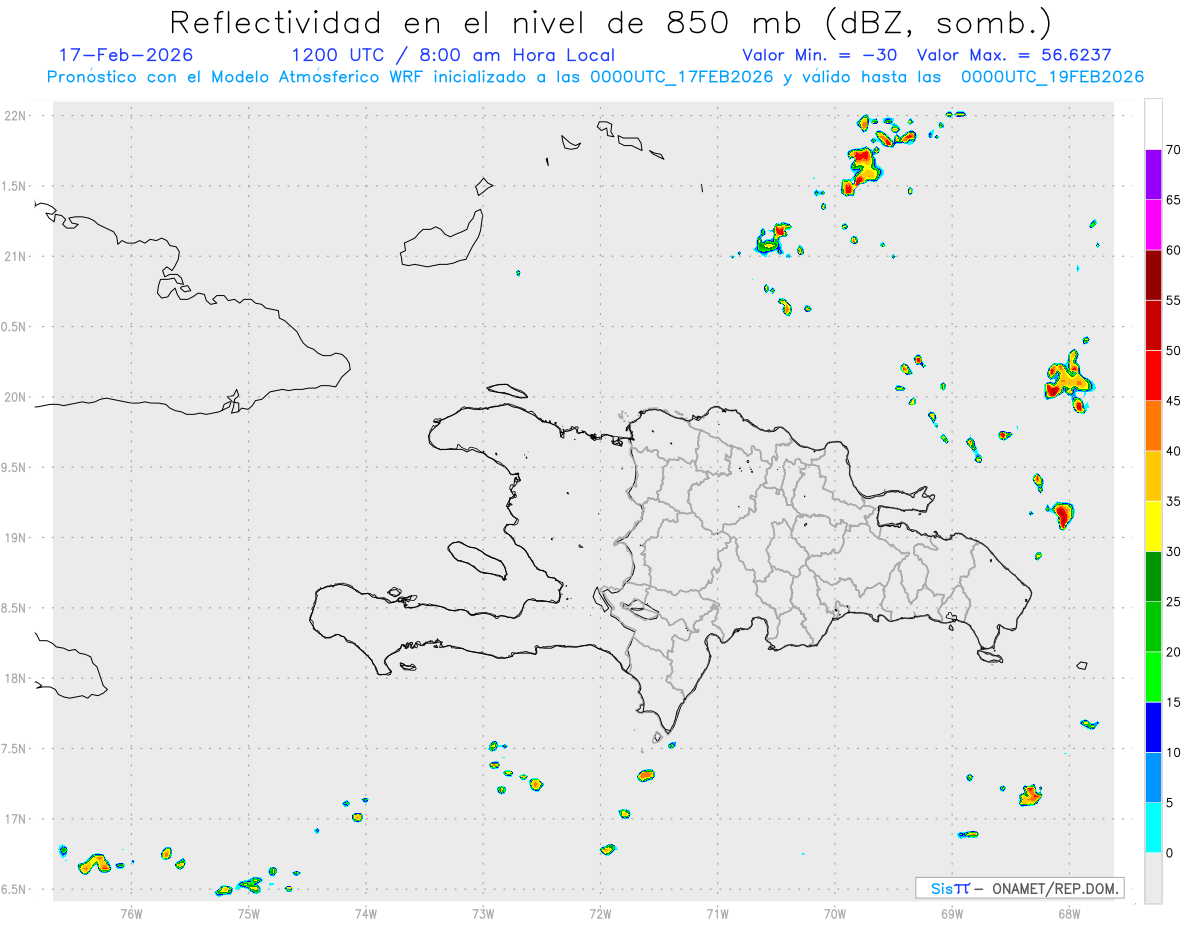Click the colorbar value "50"

click(x=1174, y=351)
